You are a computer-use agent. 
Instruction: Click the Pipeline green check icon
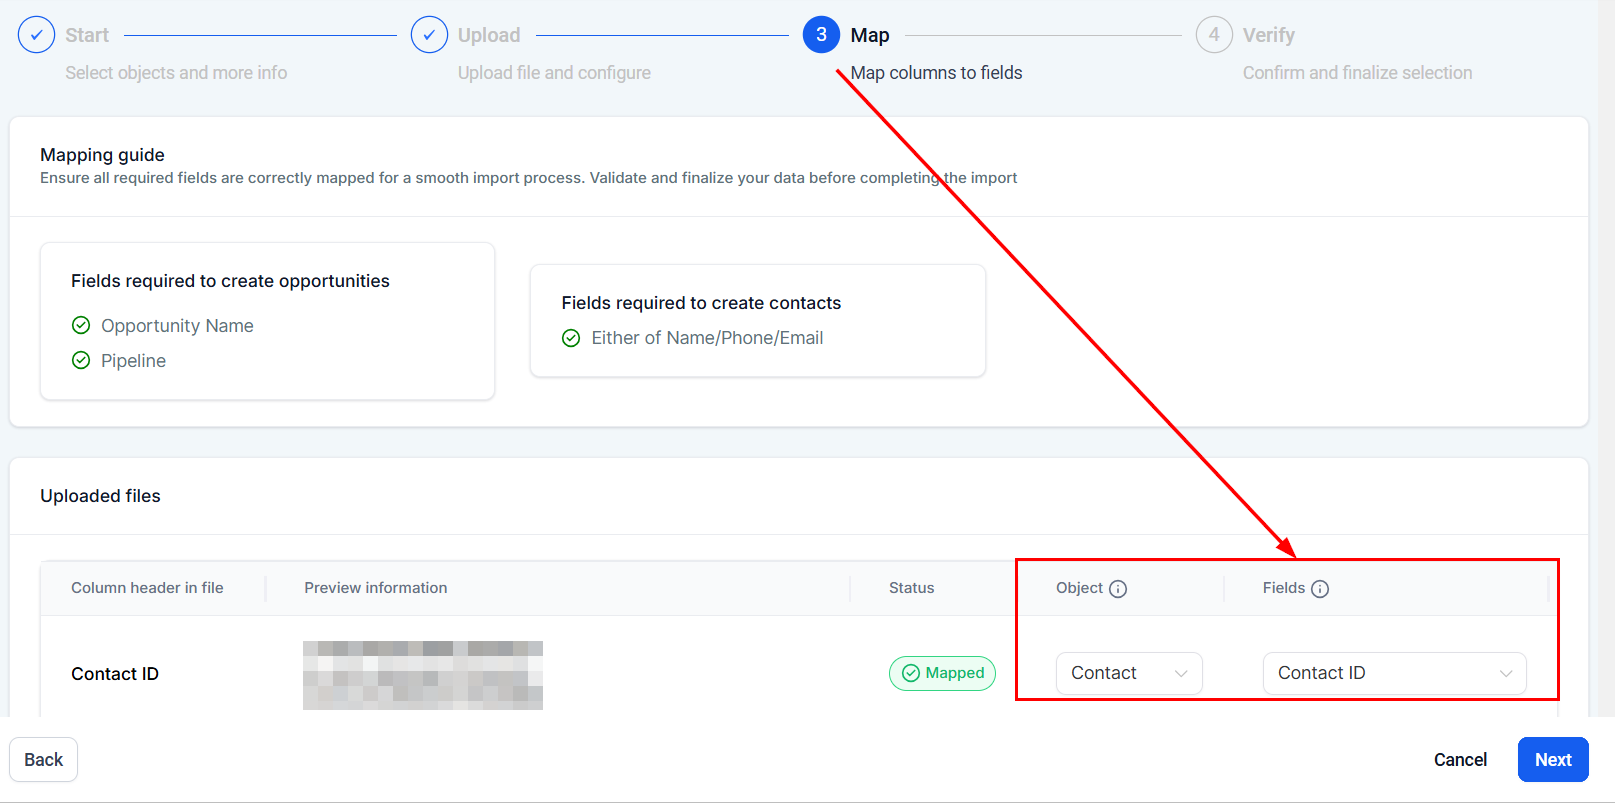[81, 360]
